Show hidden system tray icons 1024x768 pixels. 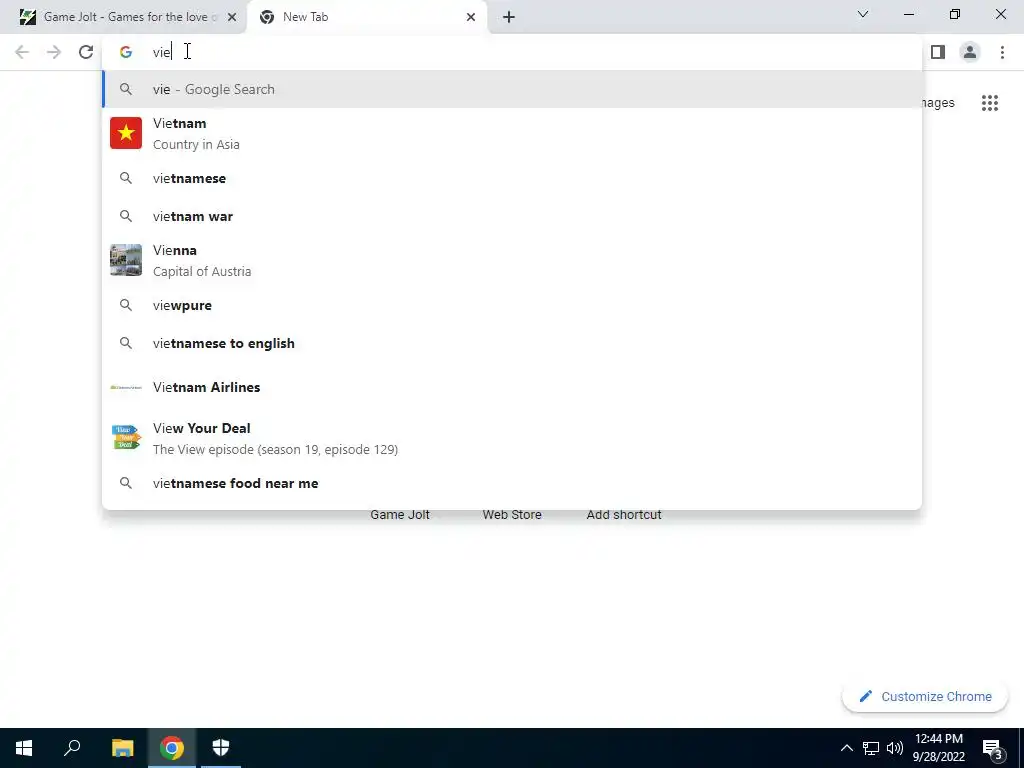(846, 748)
